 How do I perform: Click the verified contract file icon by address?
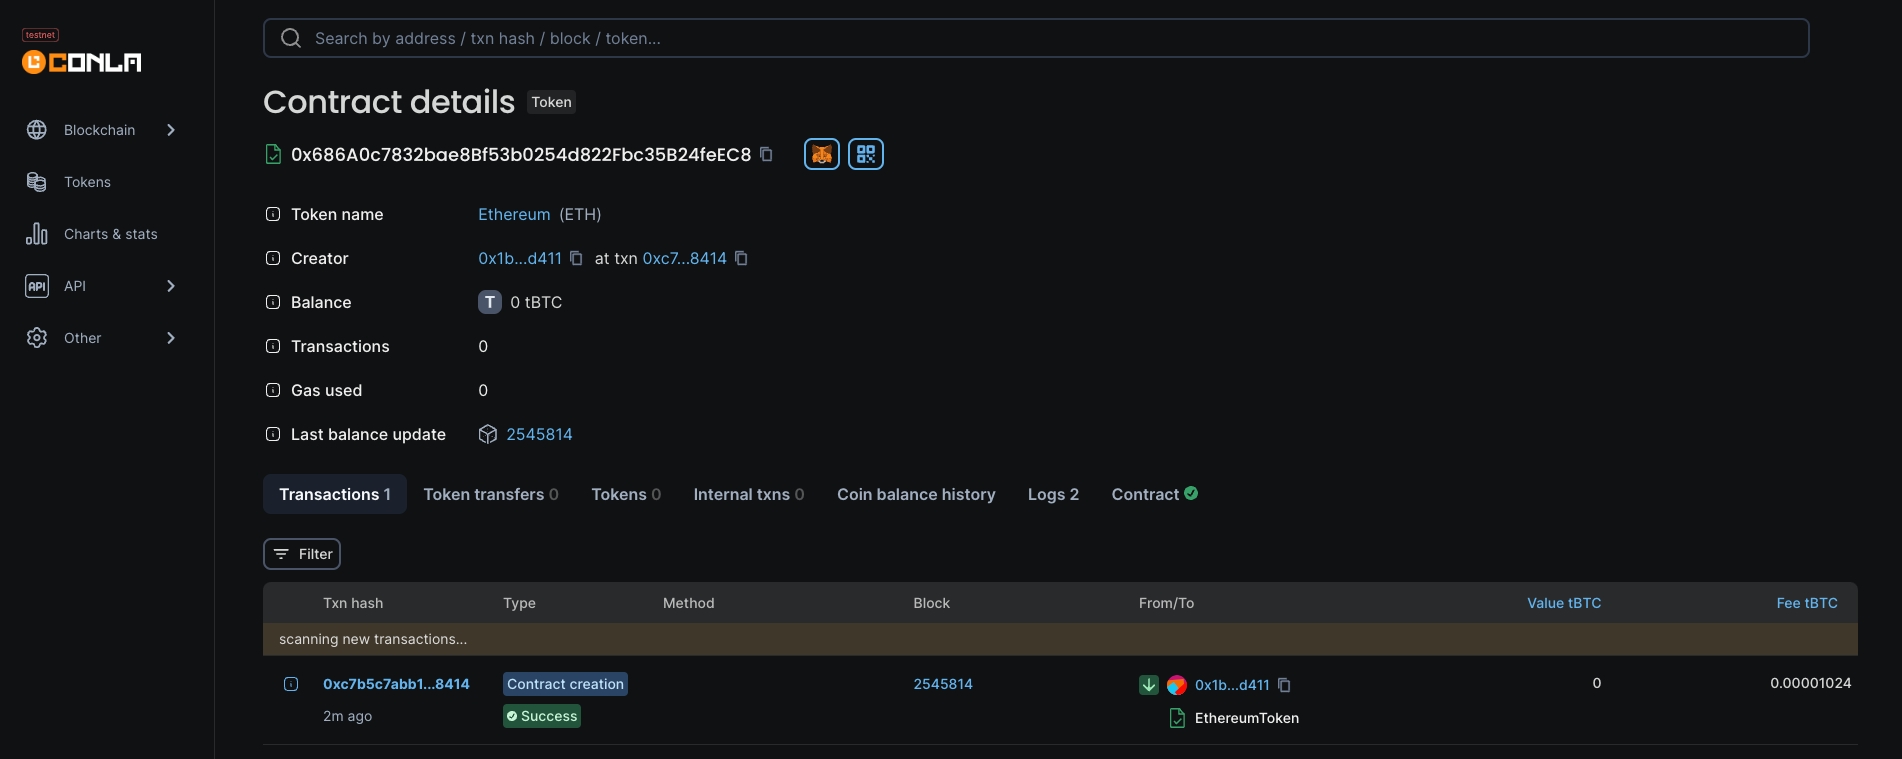click(x=273, y=154)
